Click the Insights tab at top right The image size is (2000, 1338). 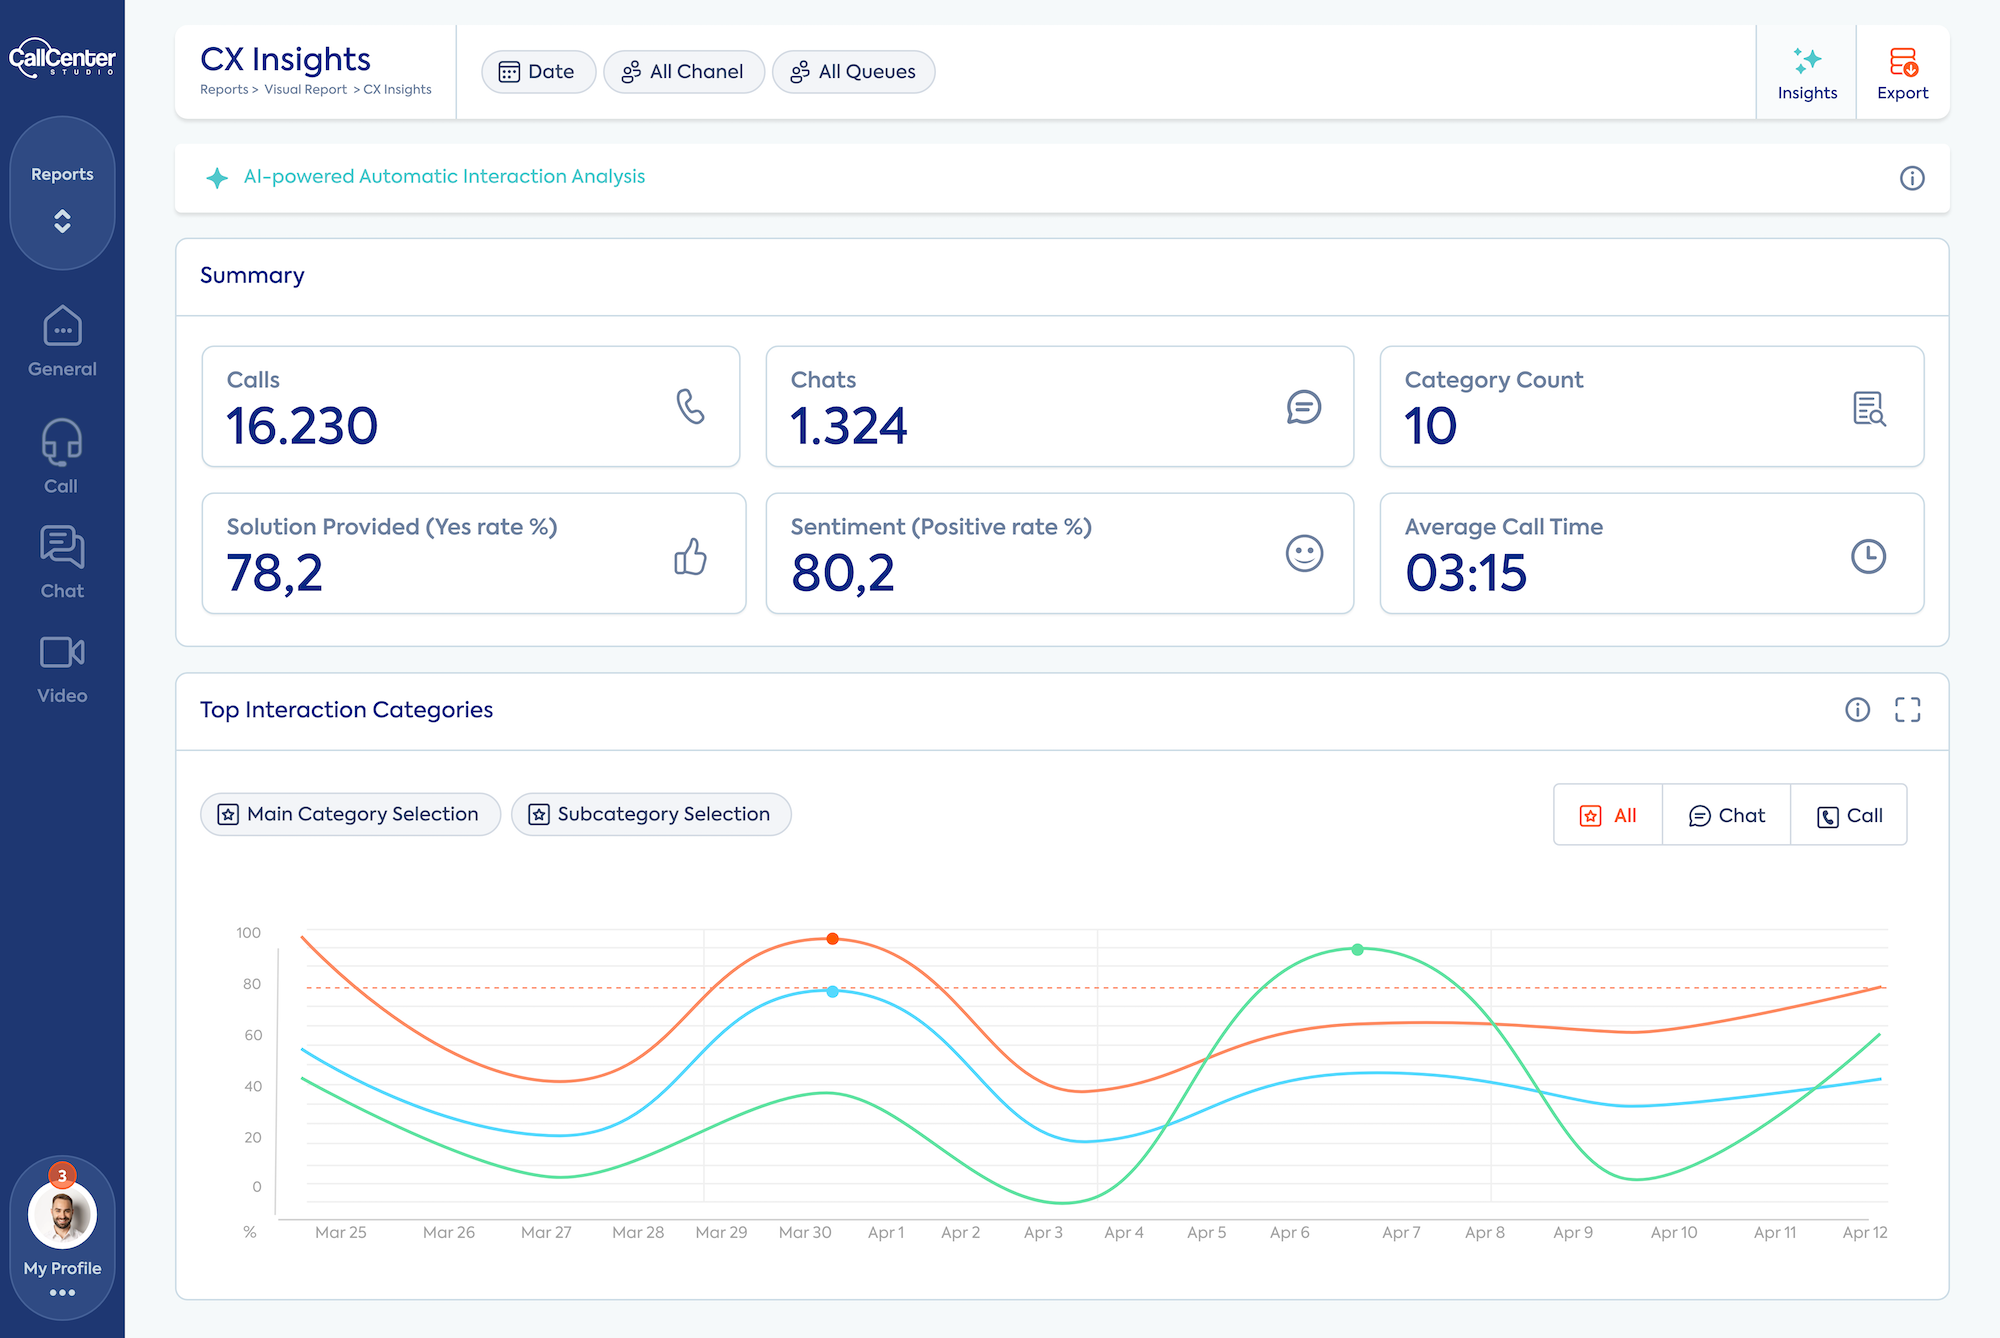[x=1807, y=70]
